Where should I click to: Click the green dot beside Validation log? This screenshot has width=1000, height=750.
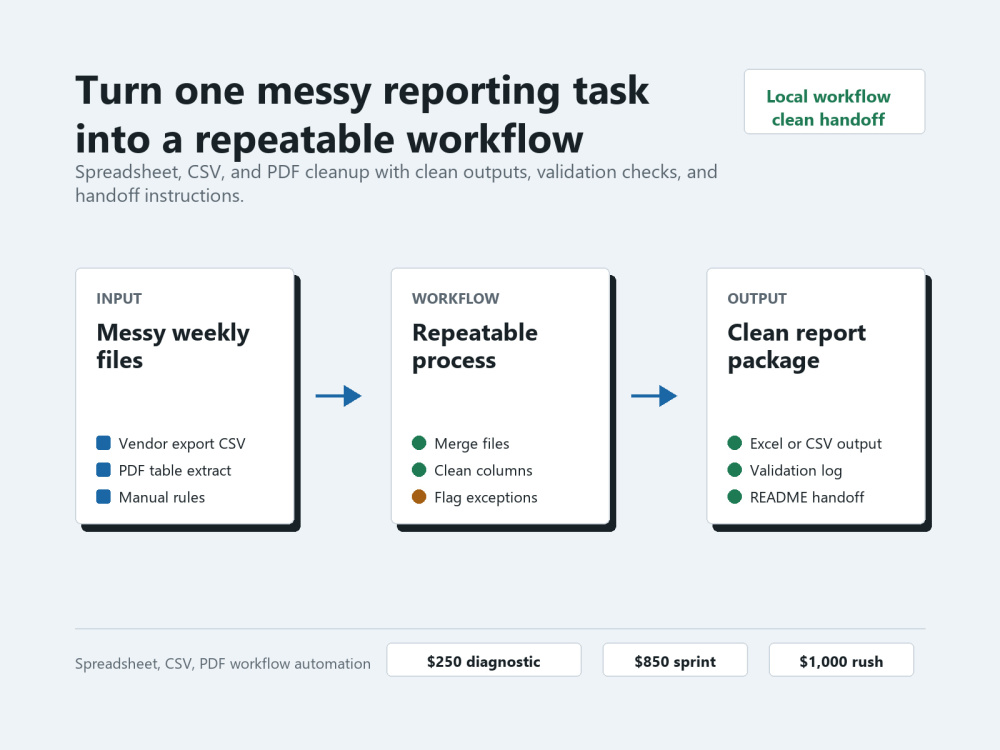[x=735, y=470]
